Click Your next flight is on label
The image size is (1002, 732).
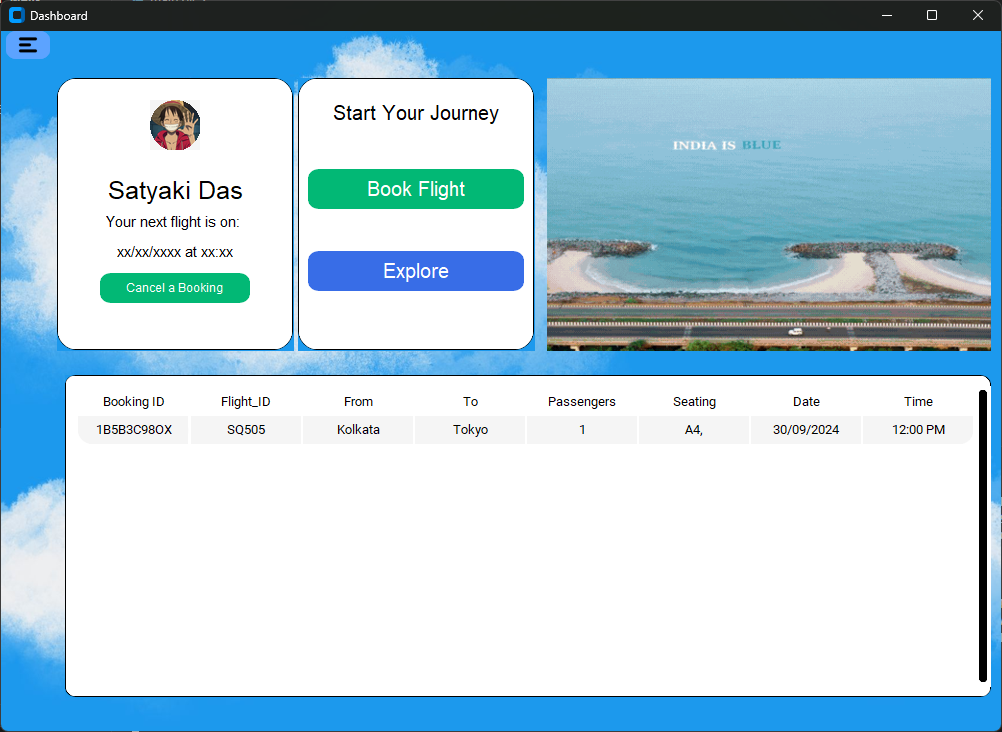point(173,222)
